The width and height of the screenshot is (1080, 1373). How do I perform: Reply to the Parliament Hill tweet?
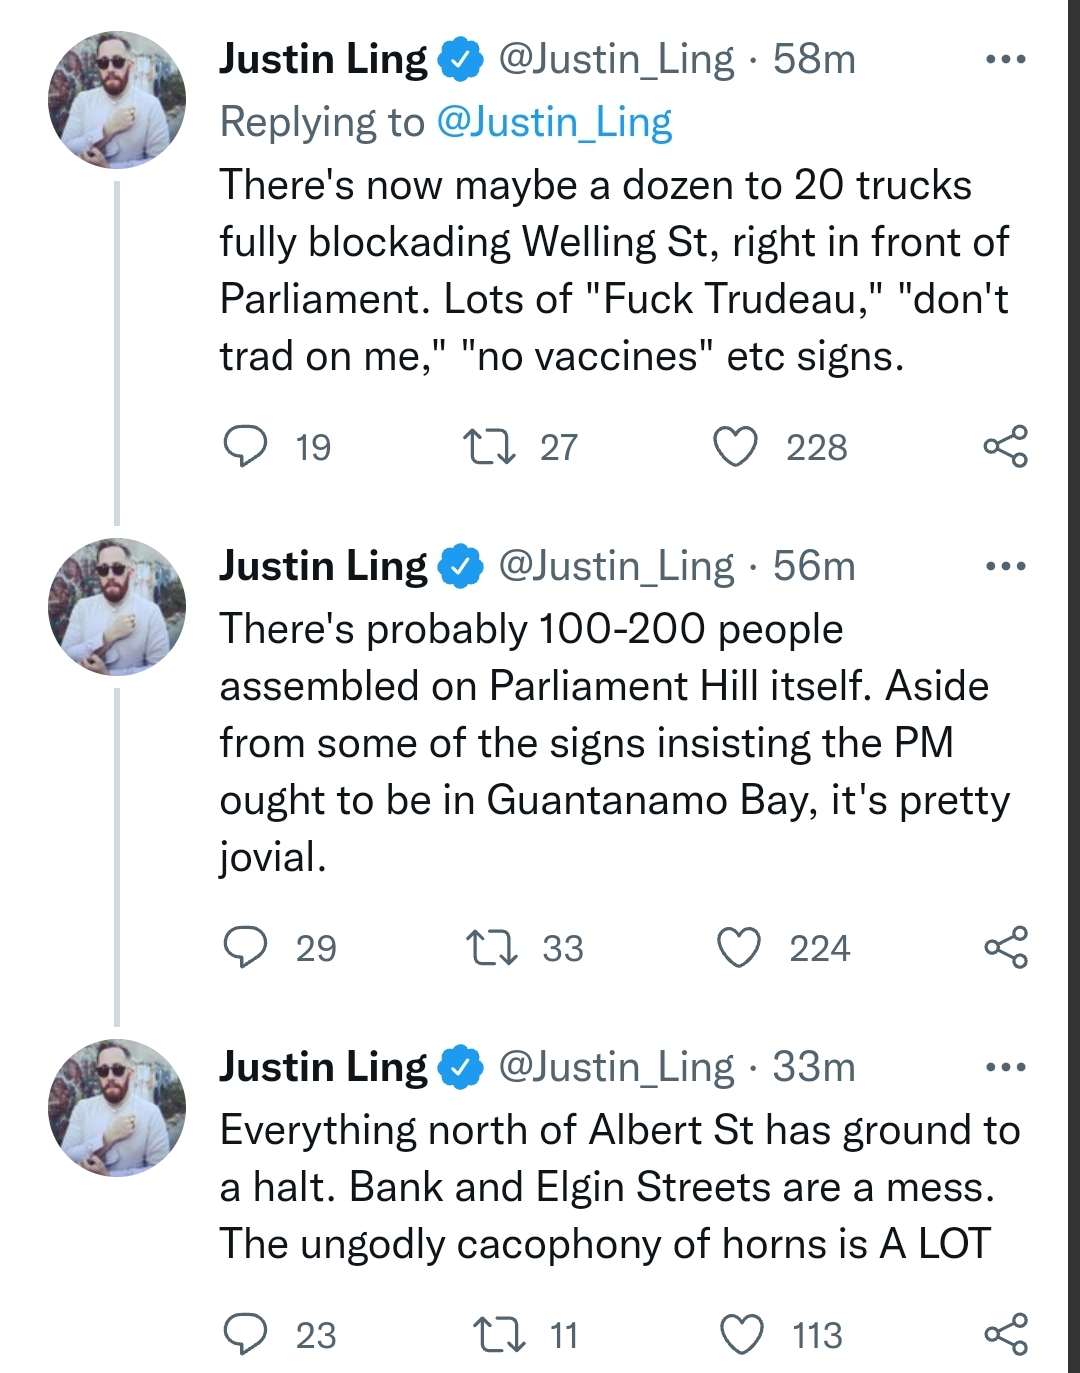tap(245, 947)
